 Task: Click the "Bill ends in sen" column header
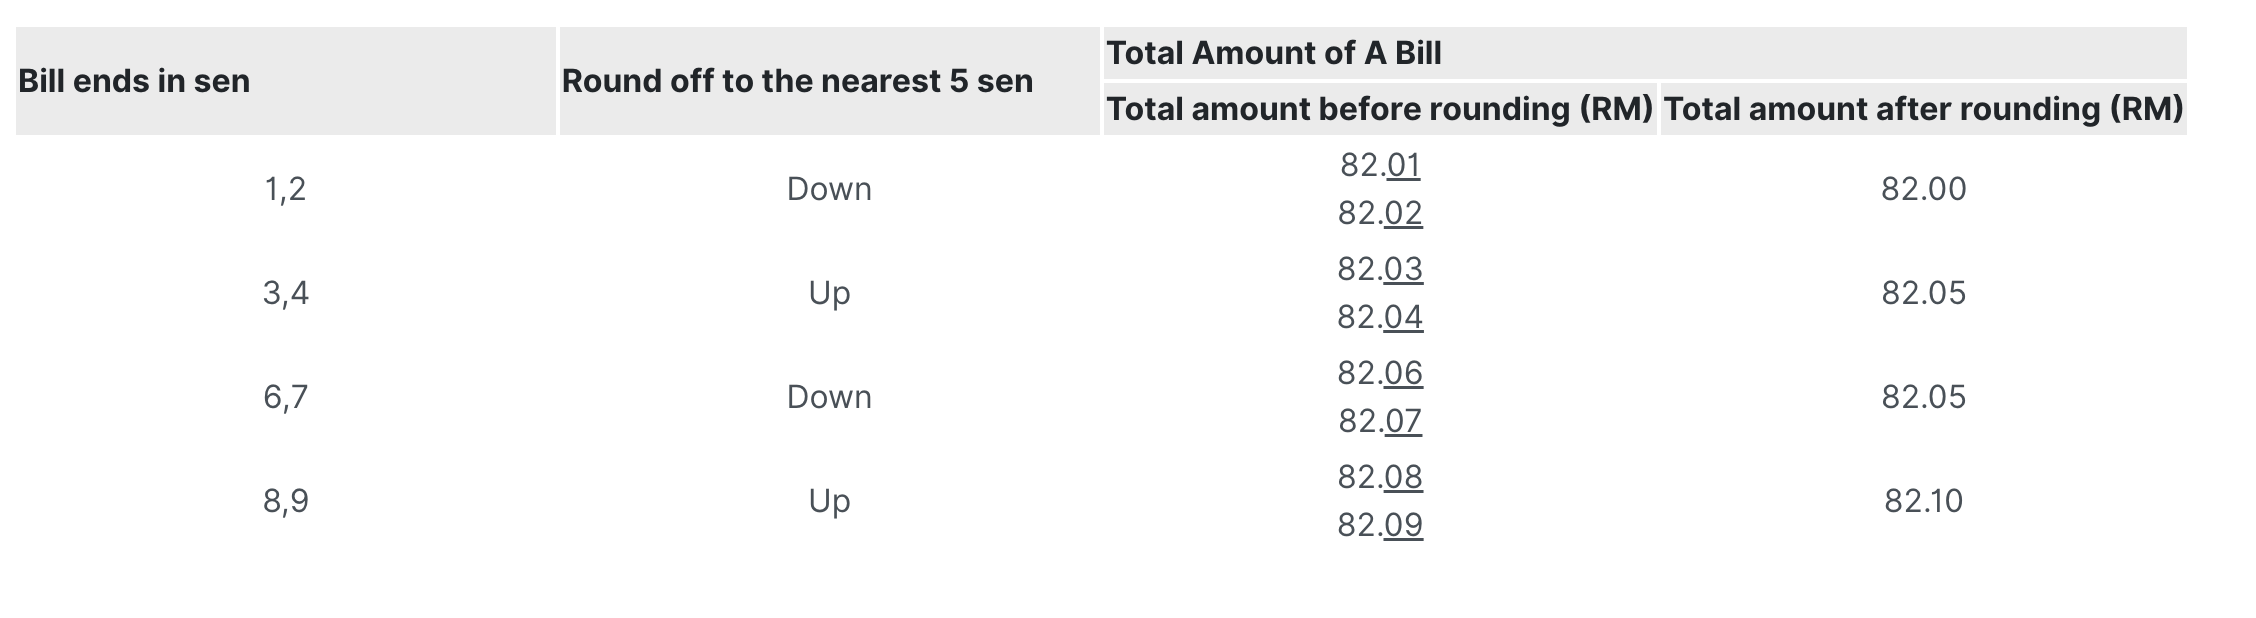coord(134,81)
